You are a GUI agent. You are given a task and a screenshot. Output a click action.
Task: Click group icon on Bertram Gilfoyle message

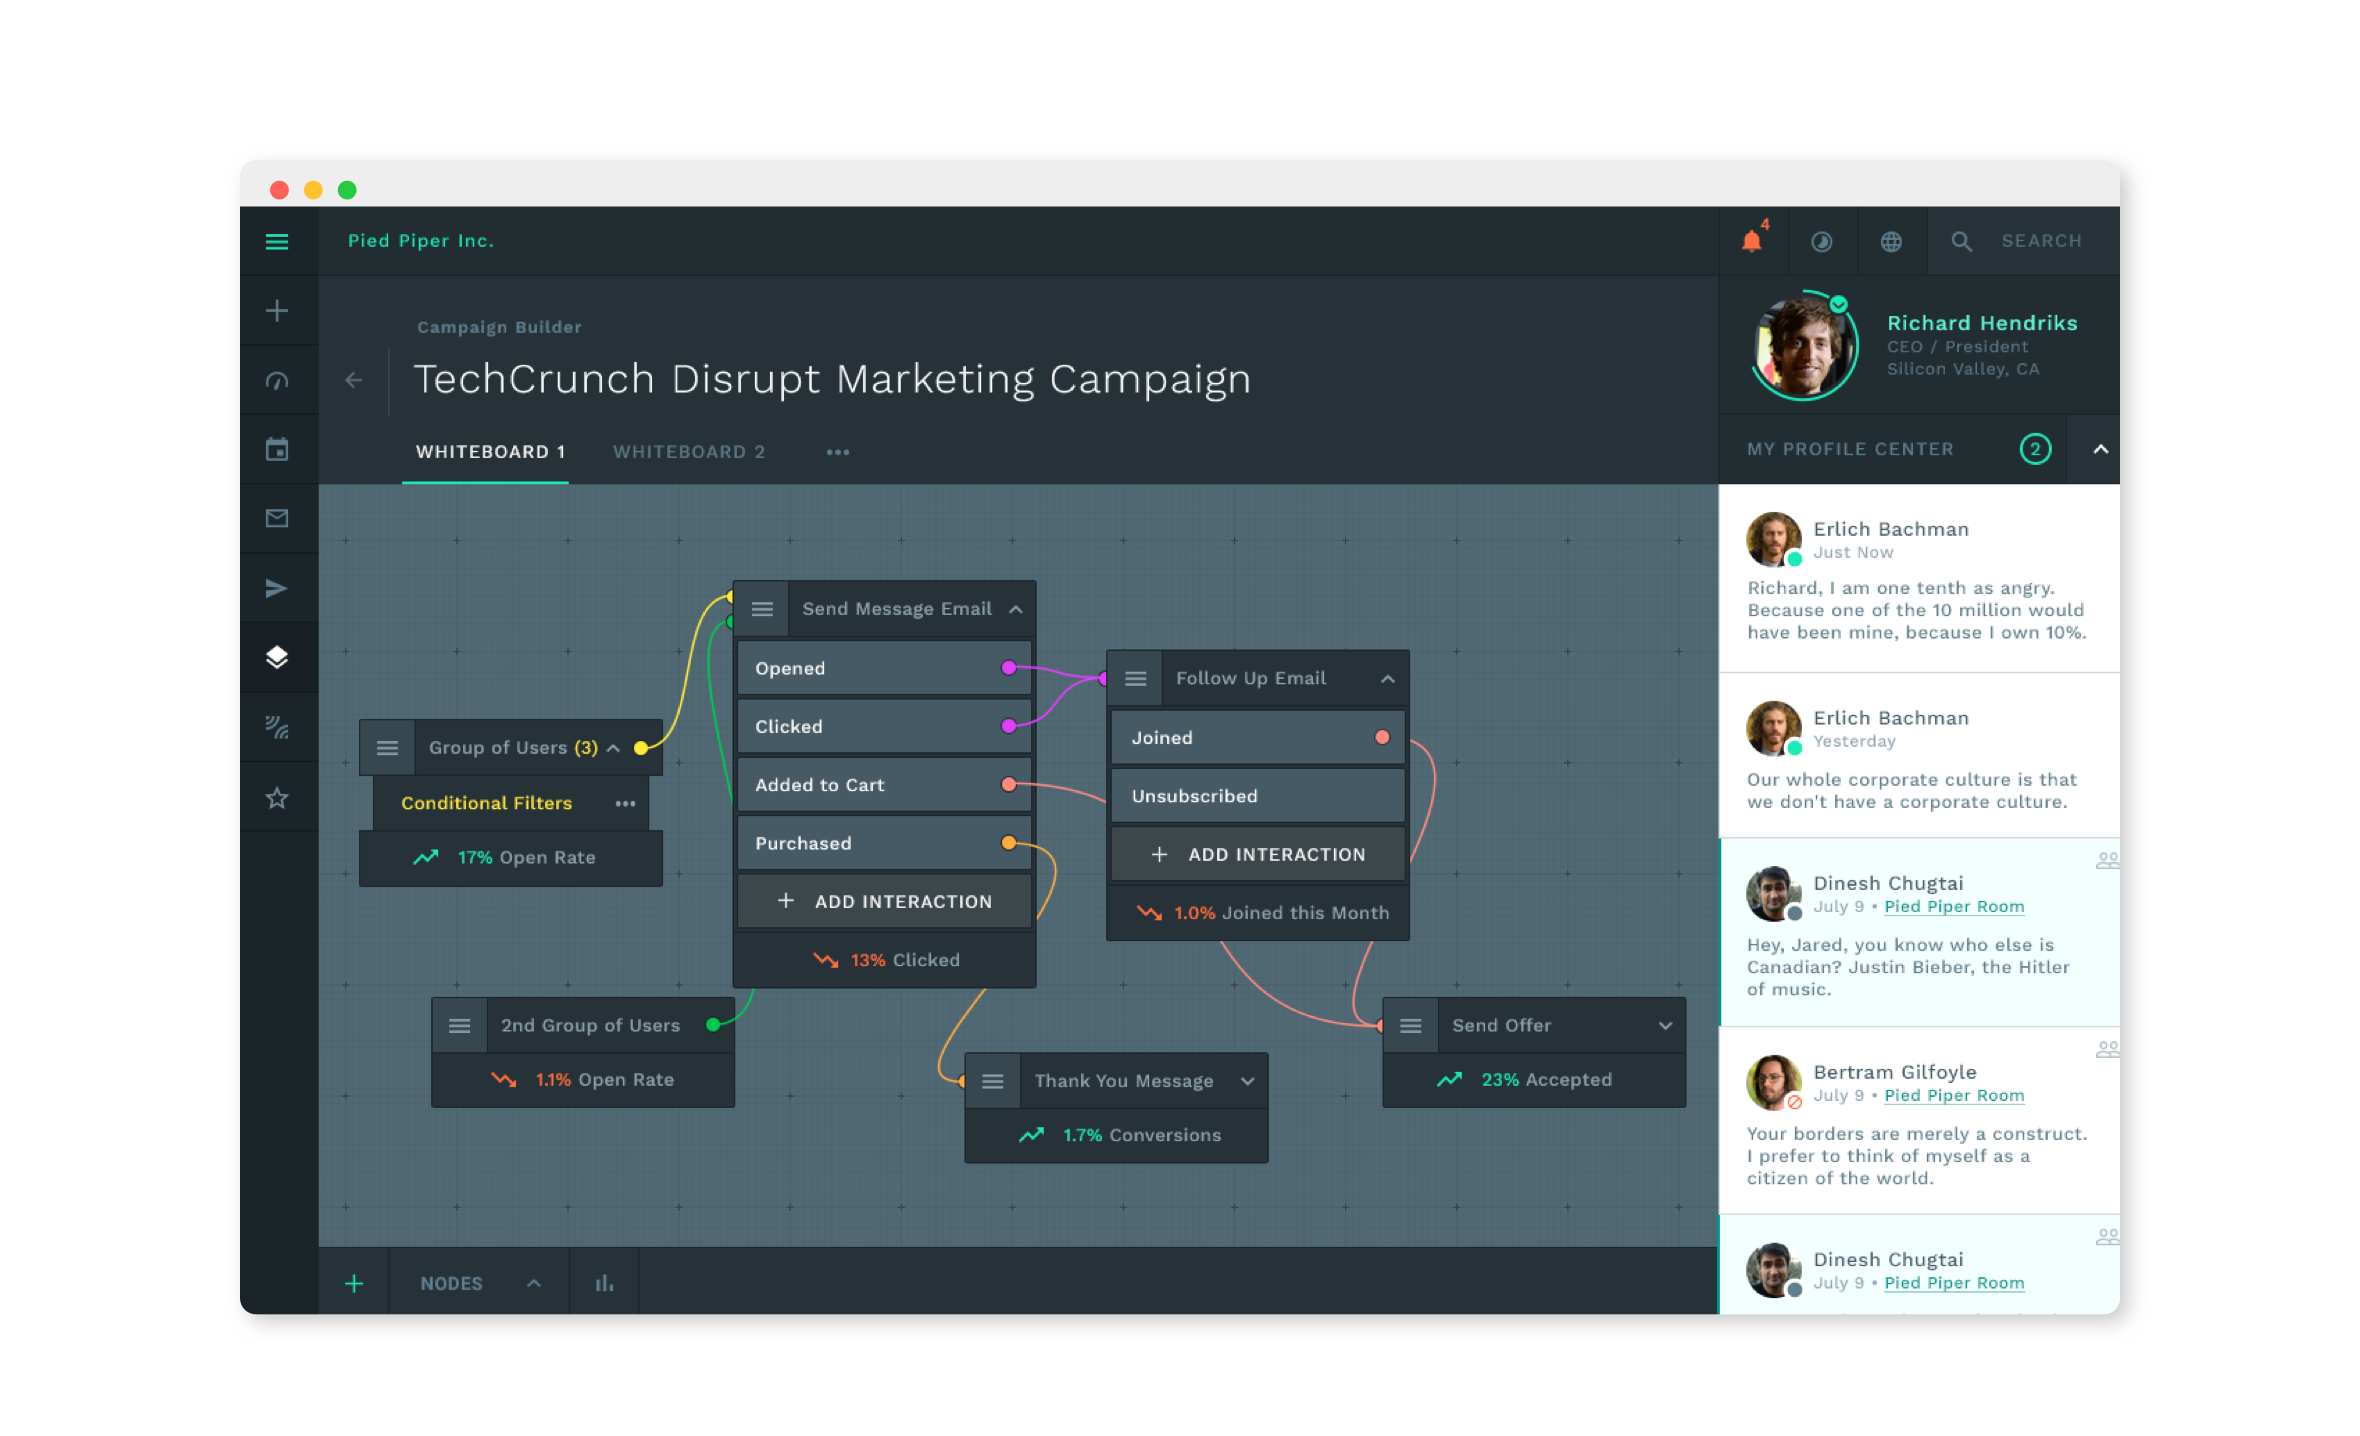pyautogui.click(x=2107, y=1049)
